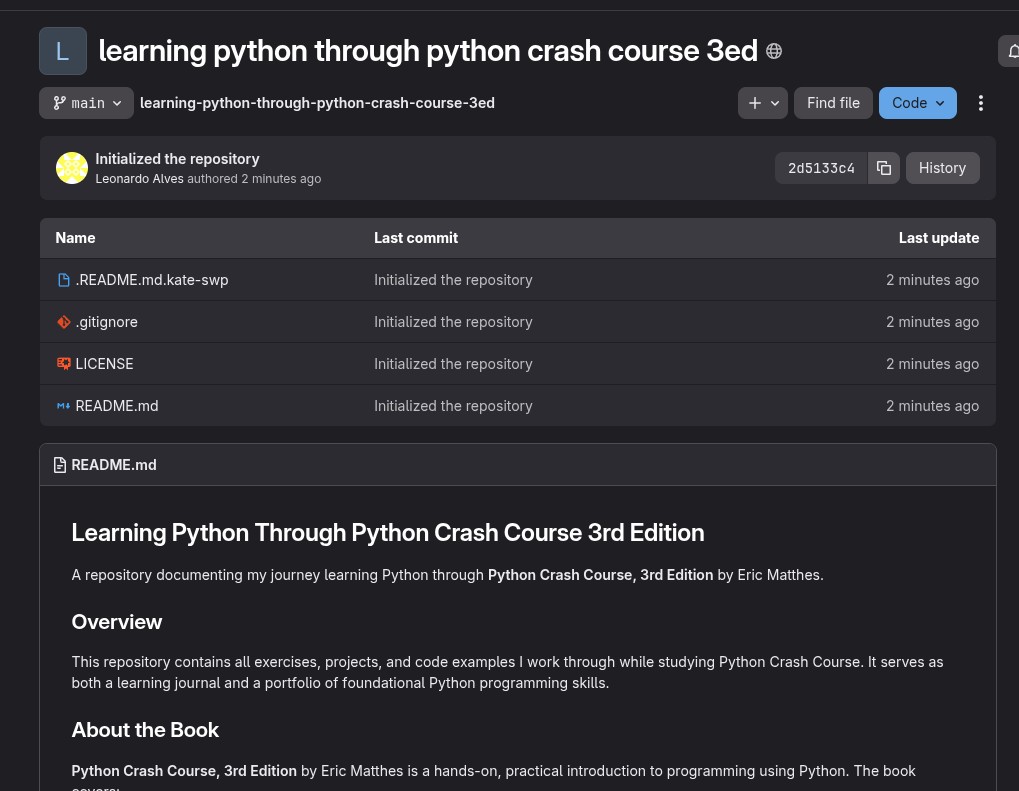This screenshot has height=791, width=1019.
Task: Expand the main branch selector dropdown
Action: click(87, 103)
